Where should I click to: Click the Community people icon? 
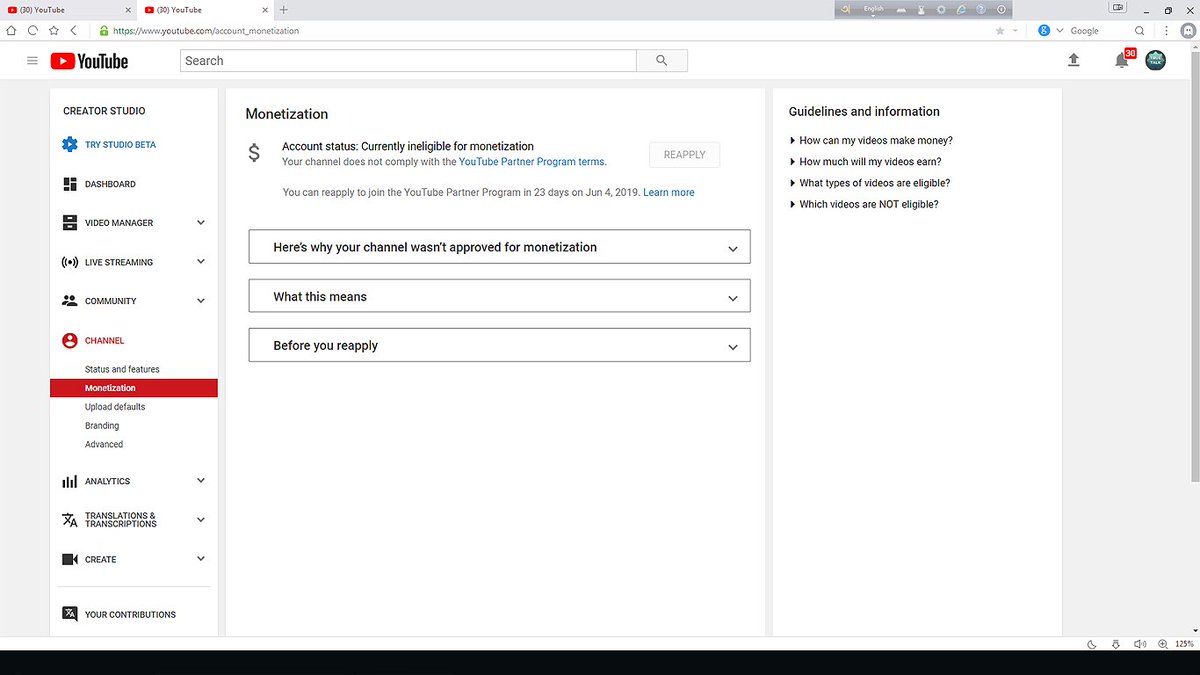(x=70, y=301)
